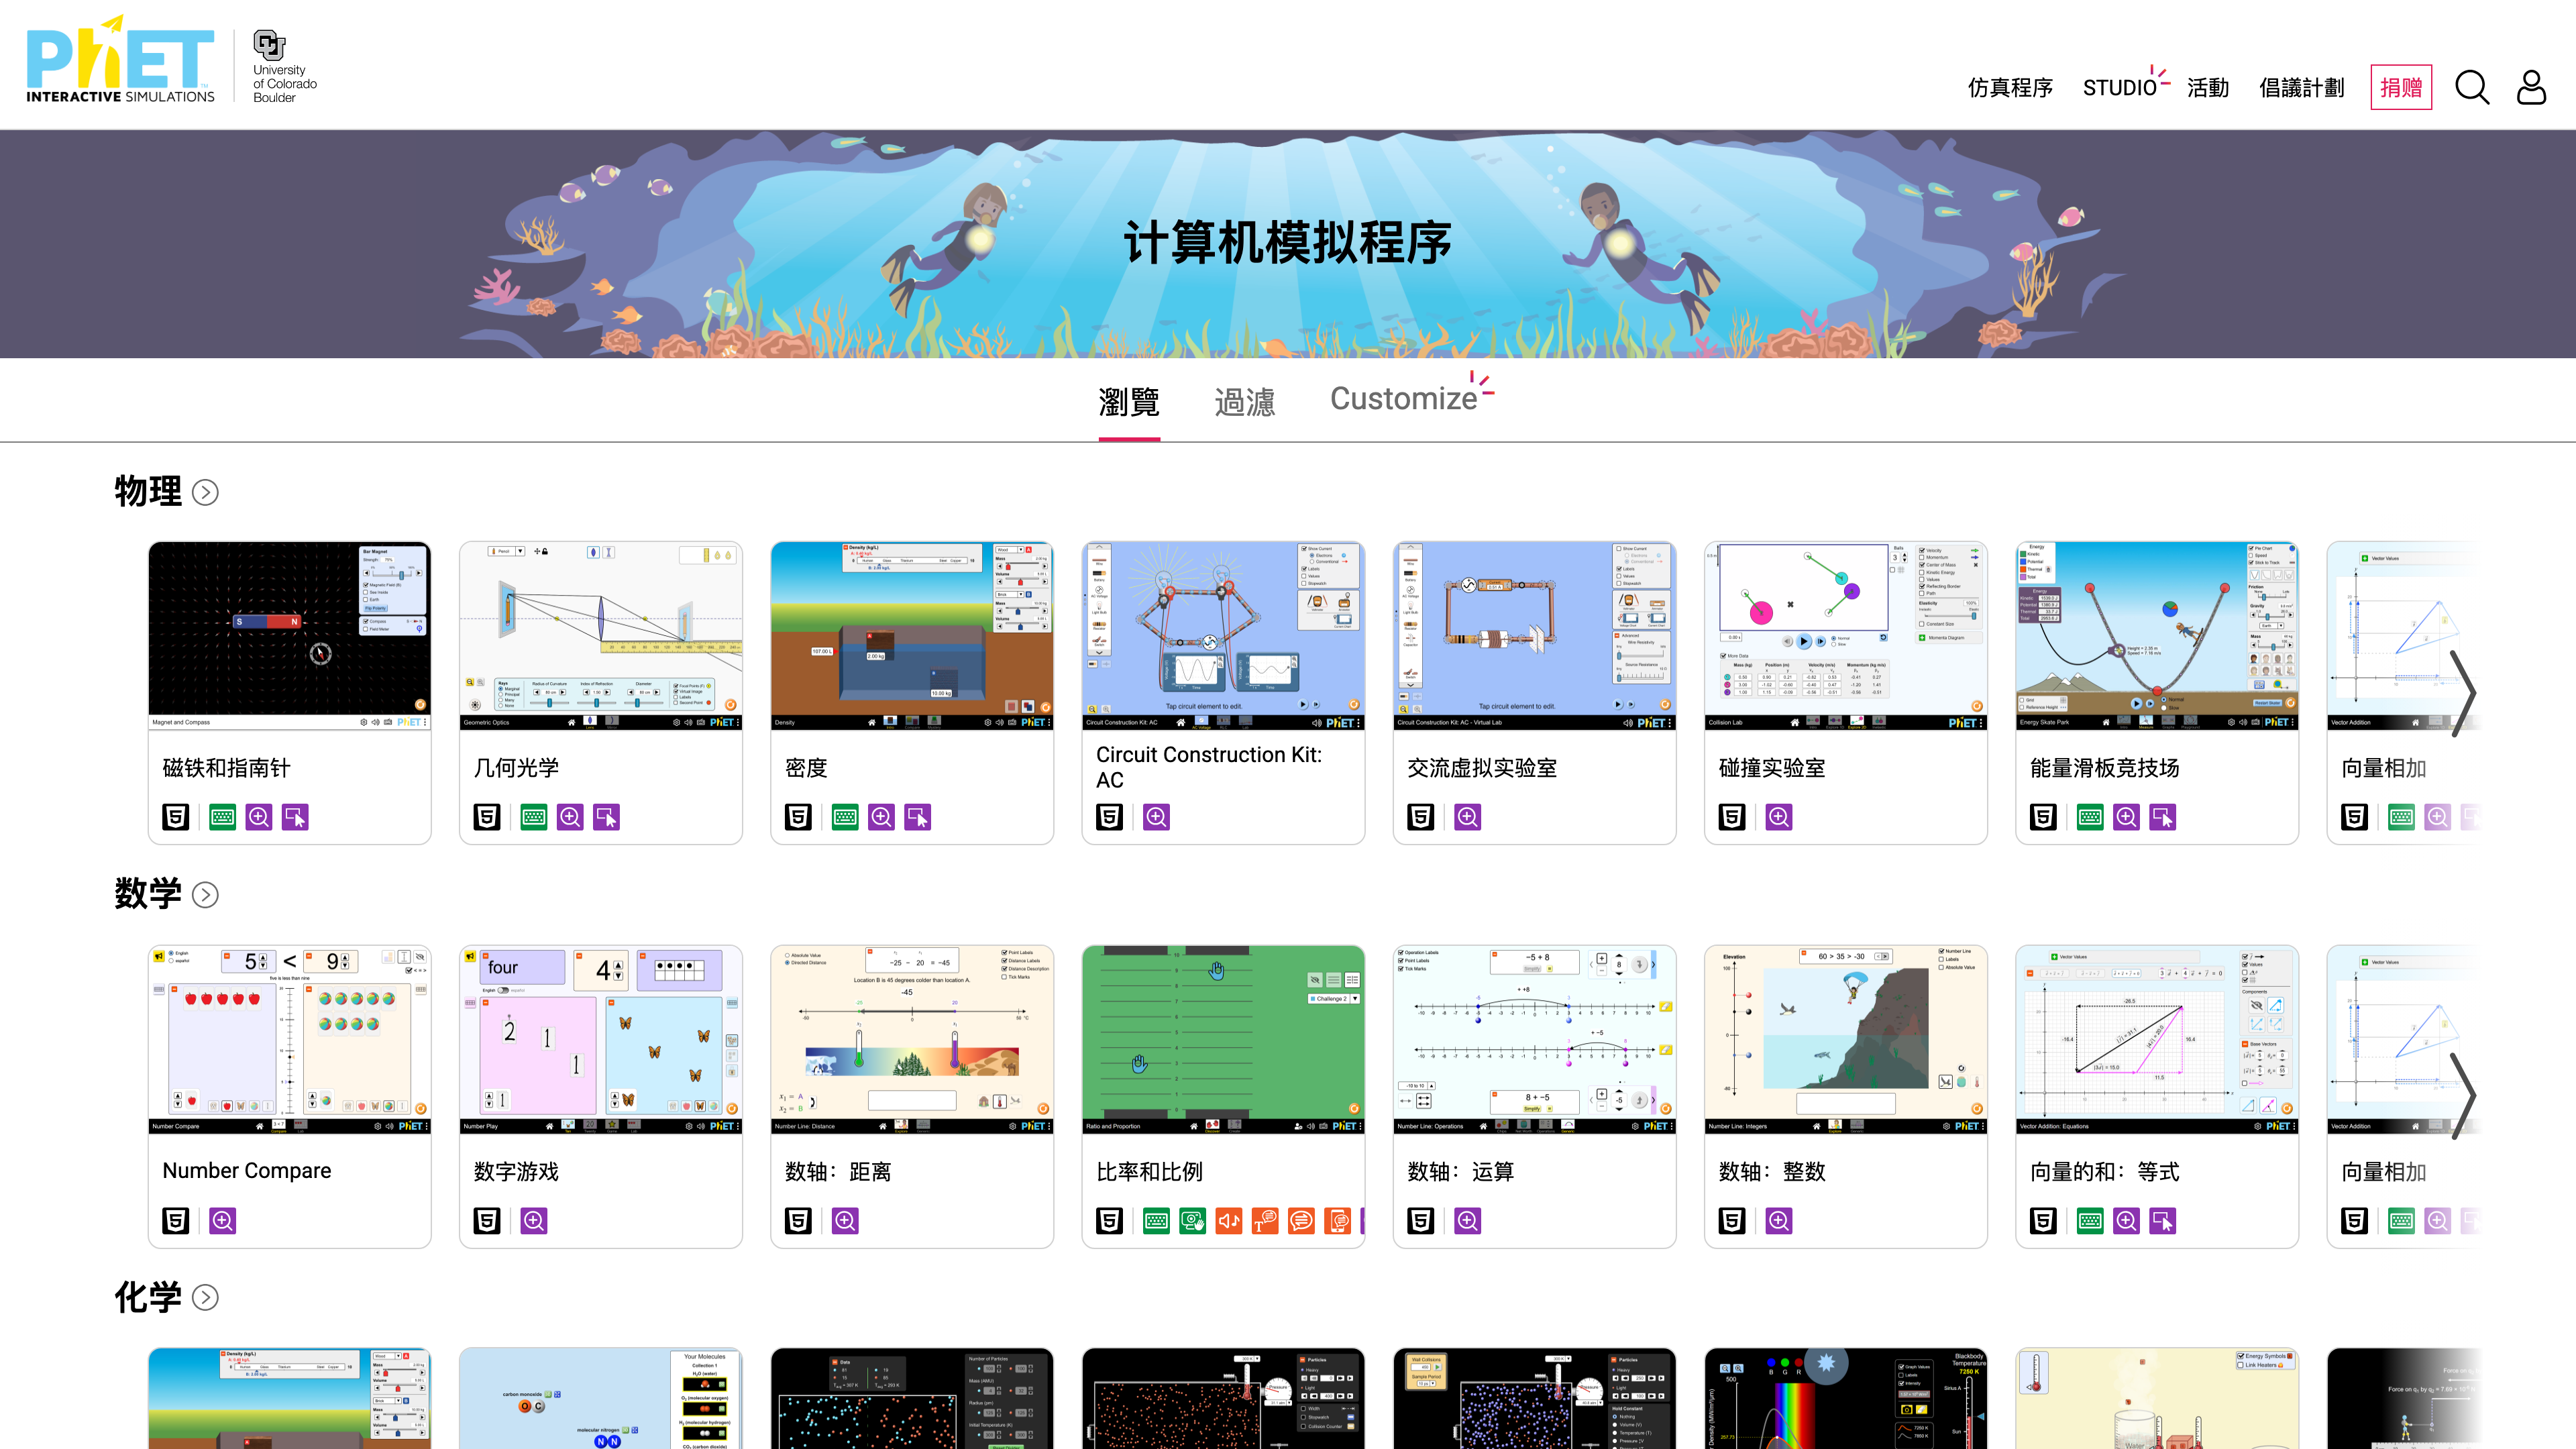Open the 能量滑板竞技场 thumbnail
The image size is (2576, 1449).
[2157, 636]
